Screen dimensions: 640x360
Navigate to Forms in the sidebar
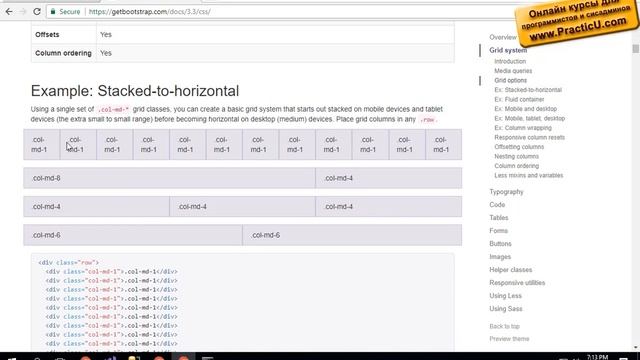tap(498, 231)
